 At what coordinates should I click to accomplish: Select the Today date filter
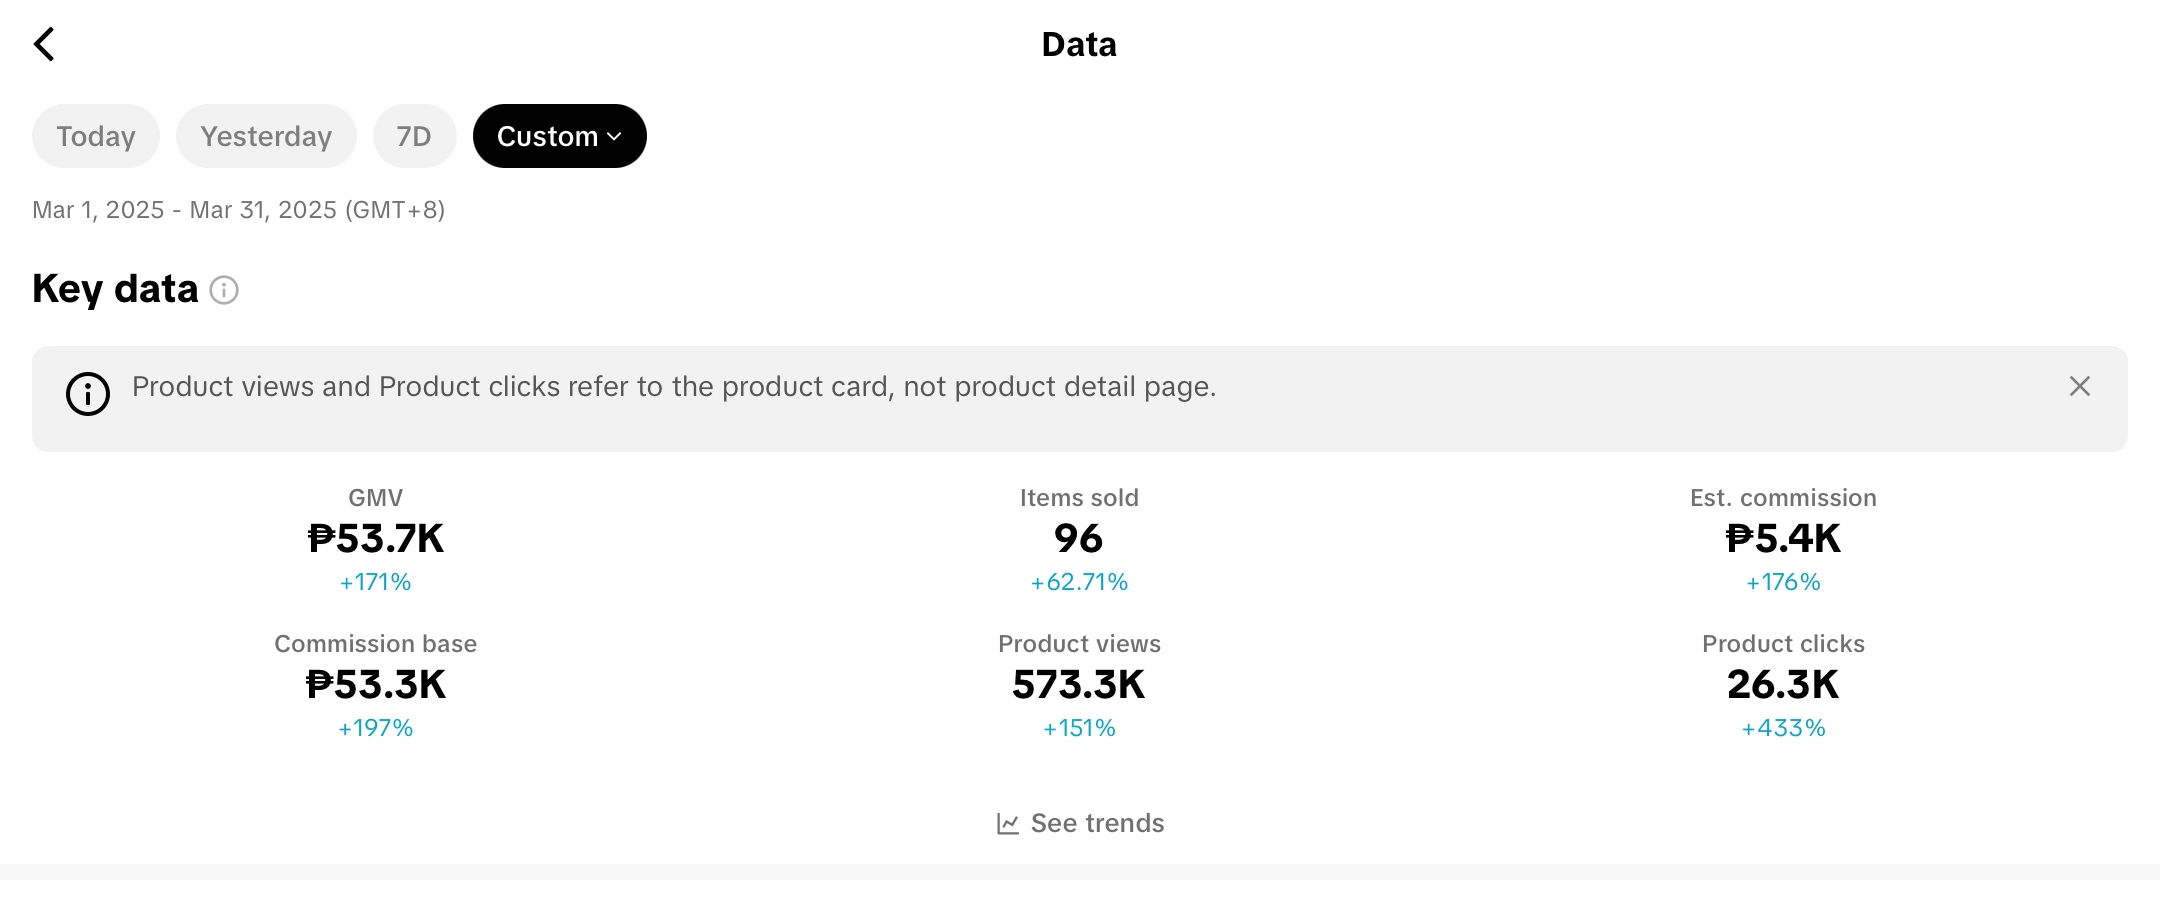point(96,136)
